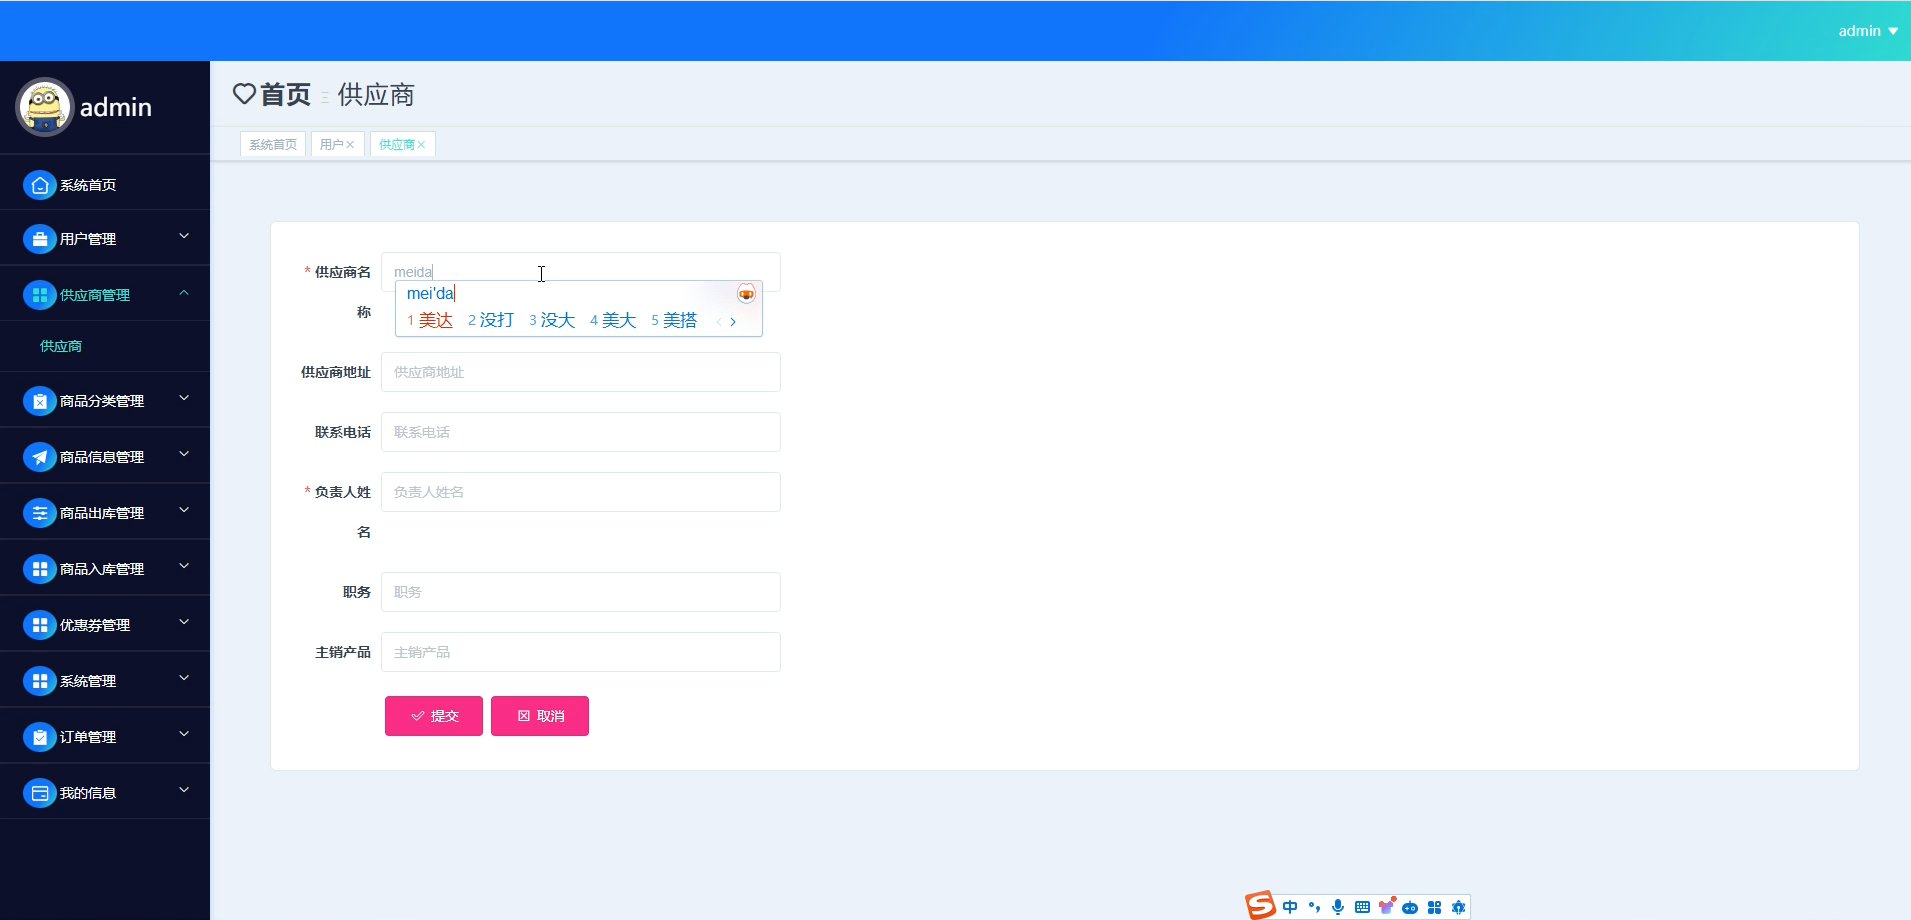Toggle Chinese/English mode 中 in IME bar
This screenshot has width=1911, height=920.
[x=1290, y=907]
